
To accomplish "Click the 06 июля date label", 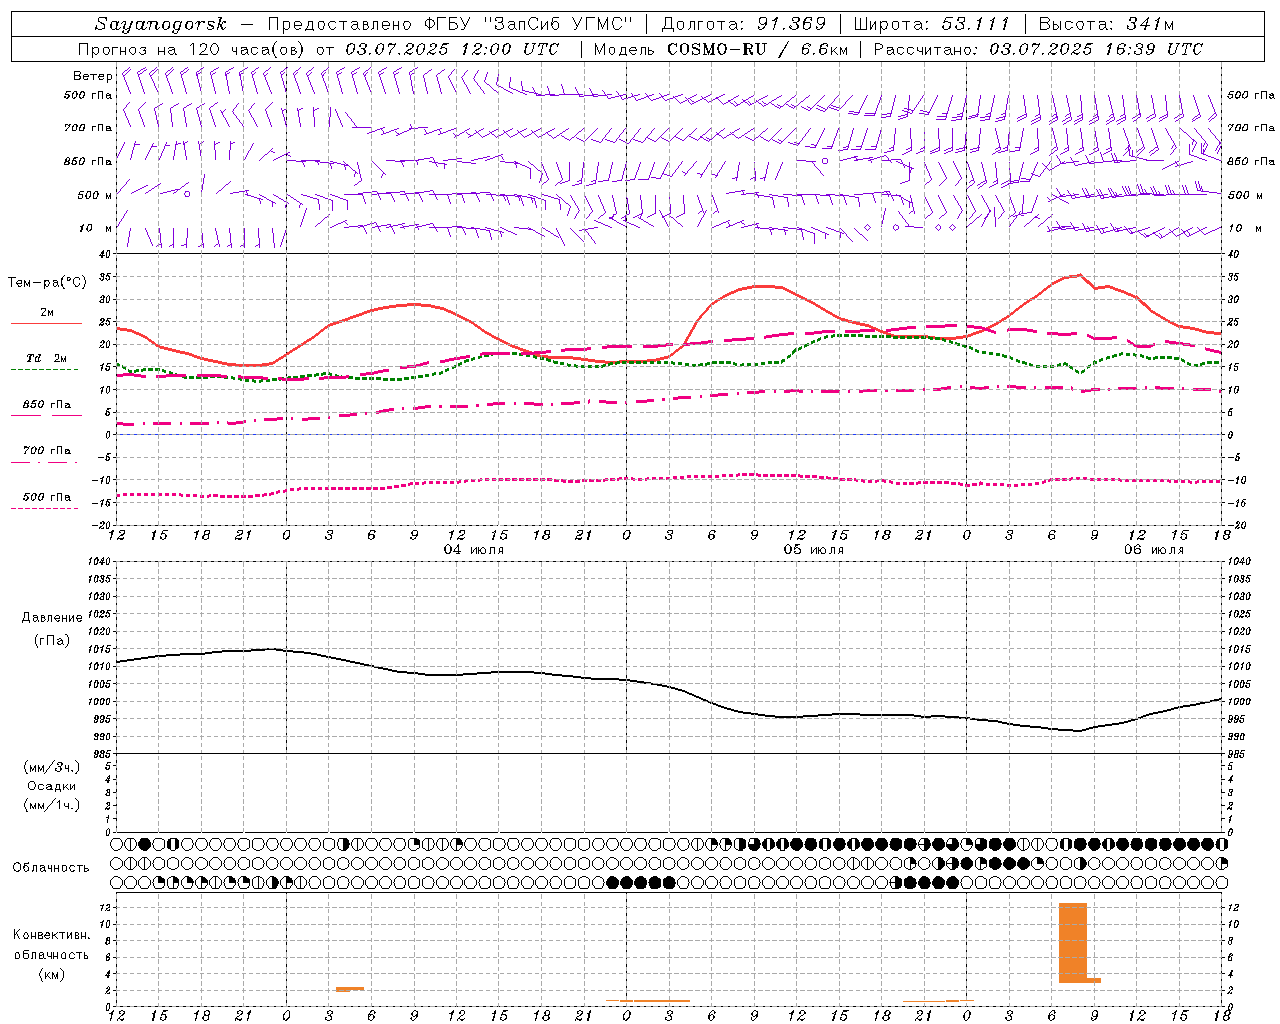I will tap(1154, 550).
